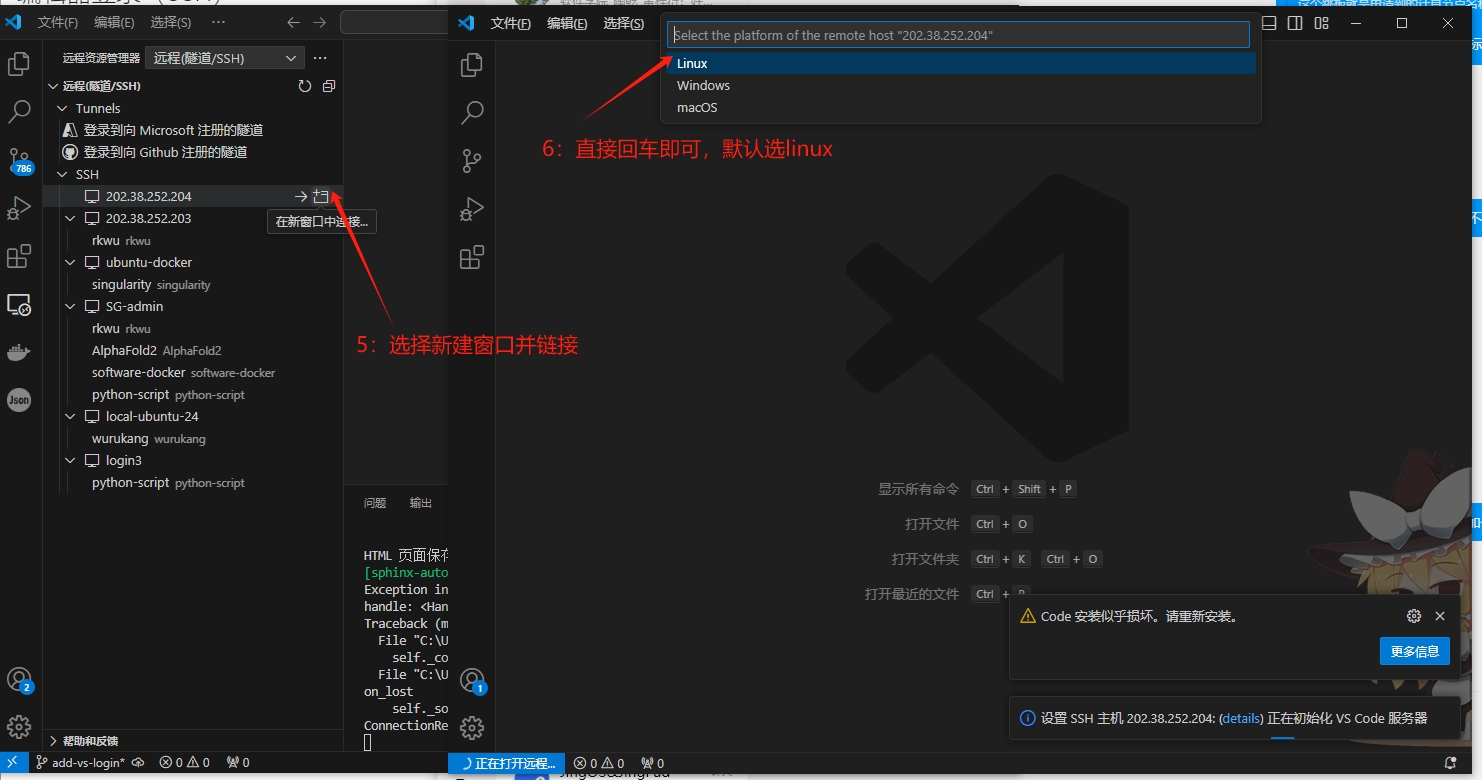Open 文件(F) menu in left window
This screenshot has height=780, width=1482.
pyautogui.click(x=58, y=22)
